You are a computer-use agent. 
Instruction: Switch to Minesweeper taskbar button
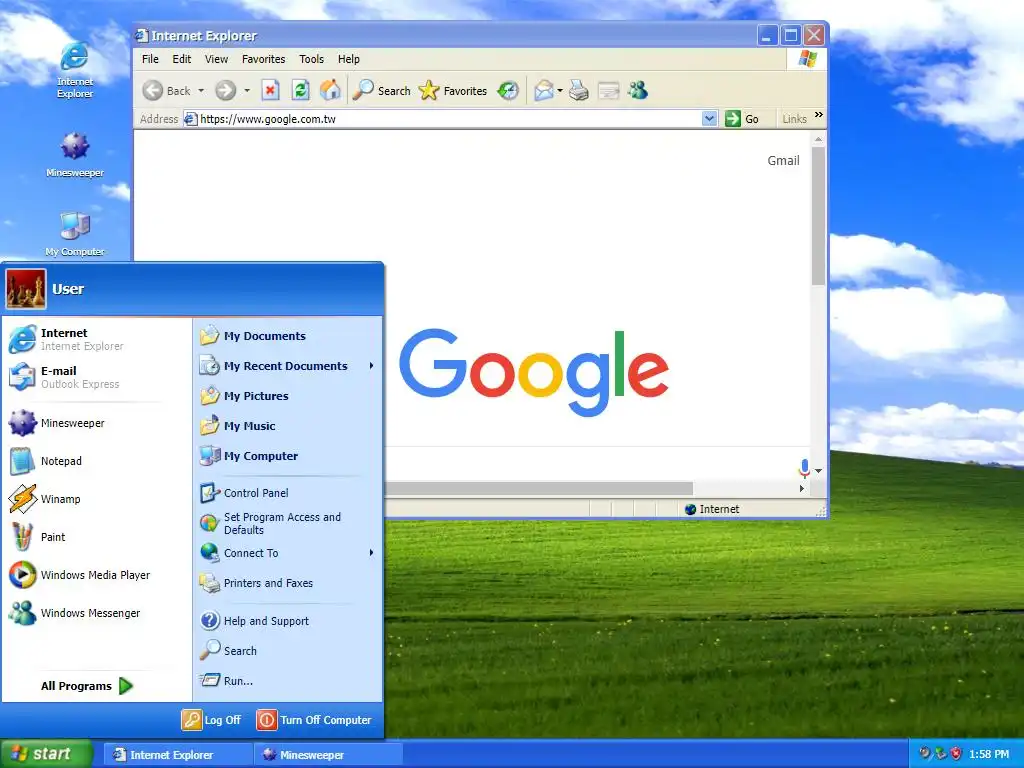click(327, 755)
